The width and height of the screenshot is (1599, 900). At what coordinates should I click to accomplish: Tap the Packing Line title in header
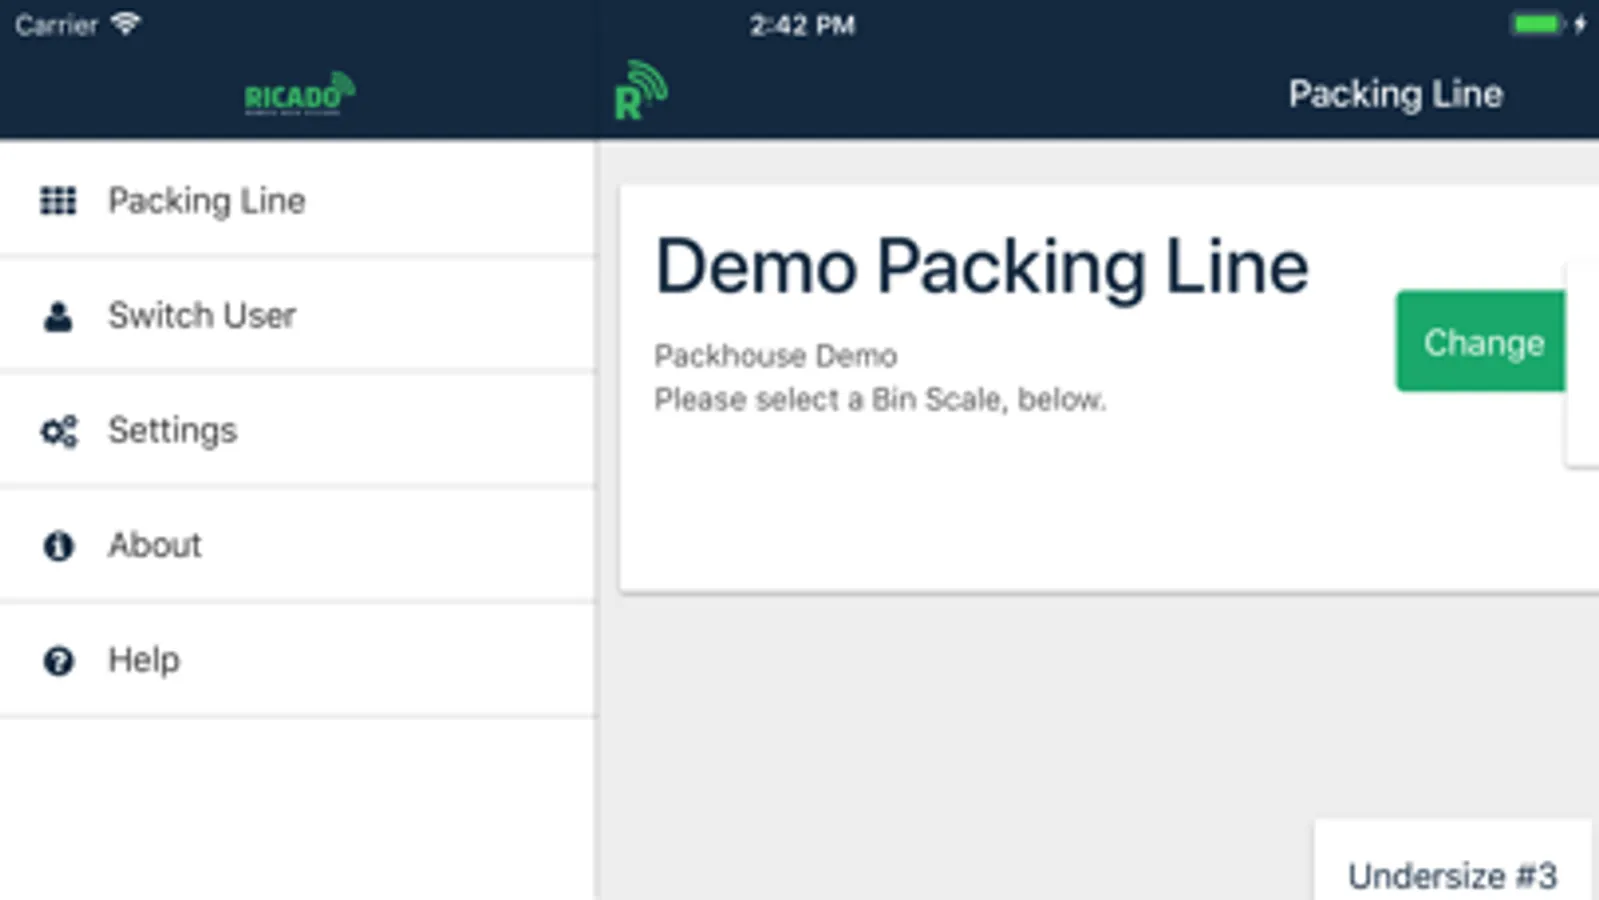[1395, 94]
